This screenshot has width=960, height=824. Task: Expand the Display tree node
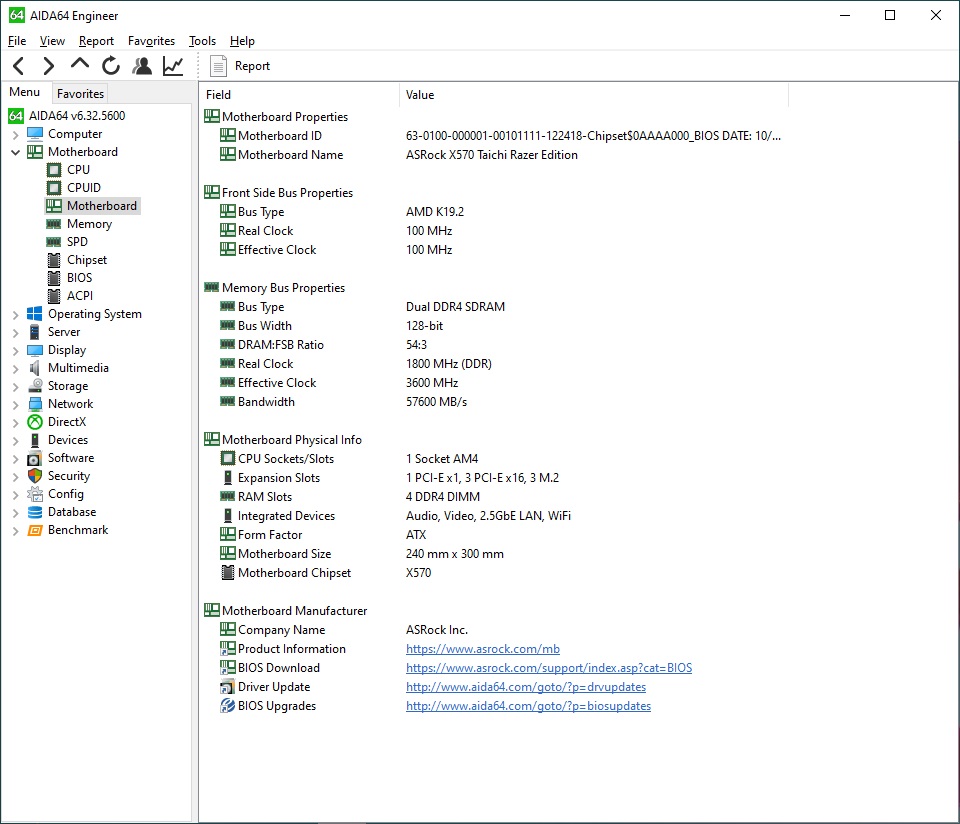tap(15, 351)
